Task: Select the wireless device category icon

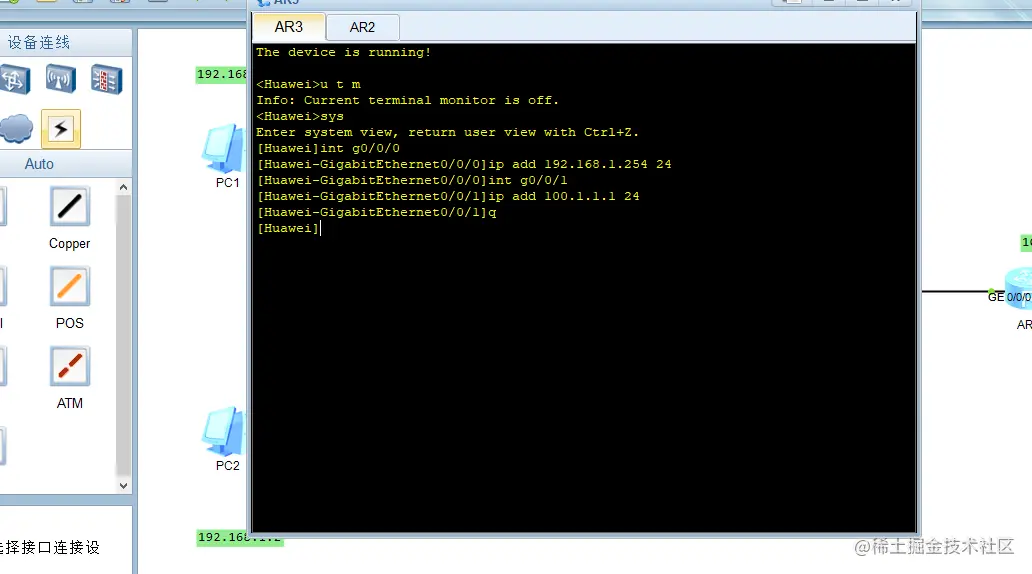Action: 61,80
